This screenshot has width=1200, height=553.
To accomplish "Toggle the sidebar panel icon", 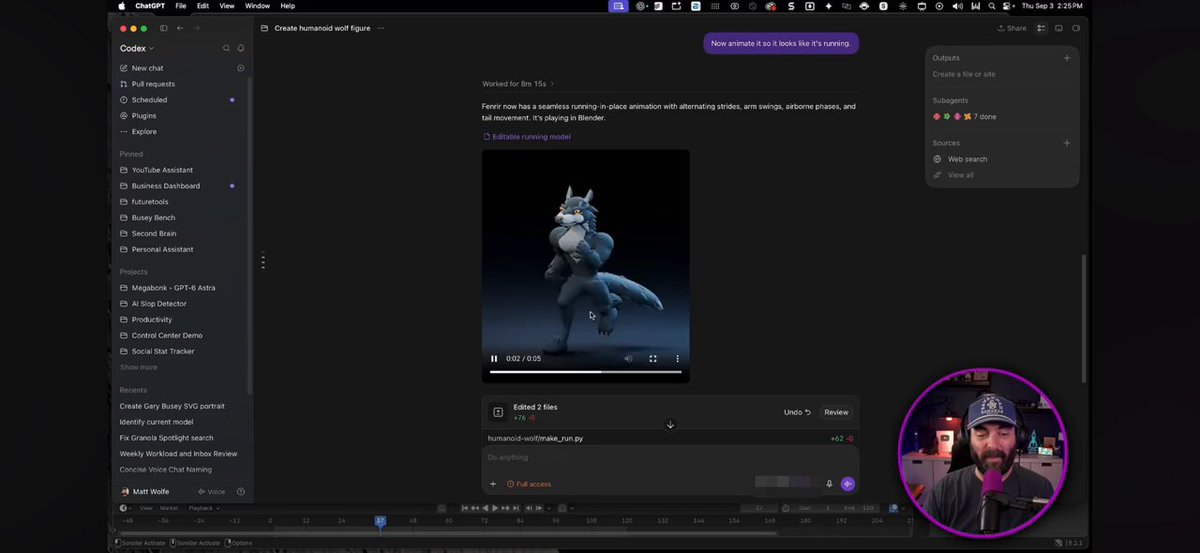I will point(164,28).
